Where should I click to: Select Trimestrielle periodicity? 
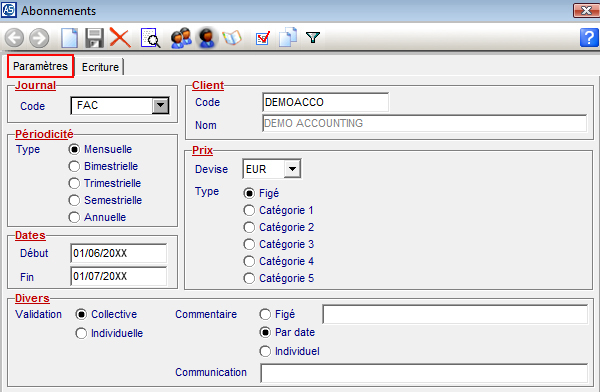pos(105,183)
